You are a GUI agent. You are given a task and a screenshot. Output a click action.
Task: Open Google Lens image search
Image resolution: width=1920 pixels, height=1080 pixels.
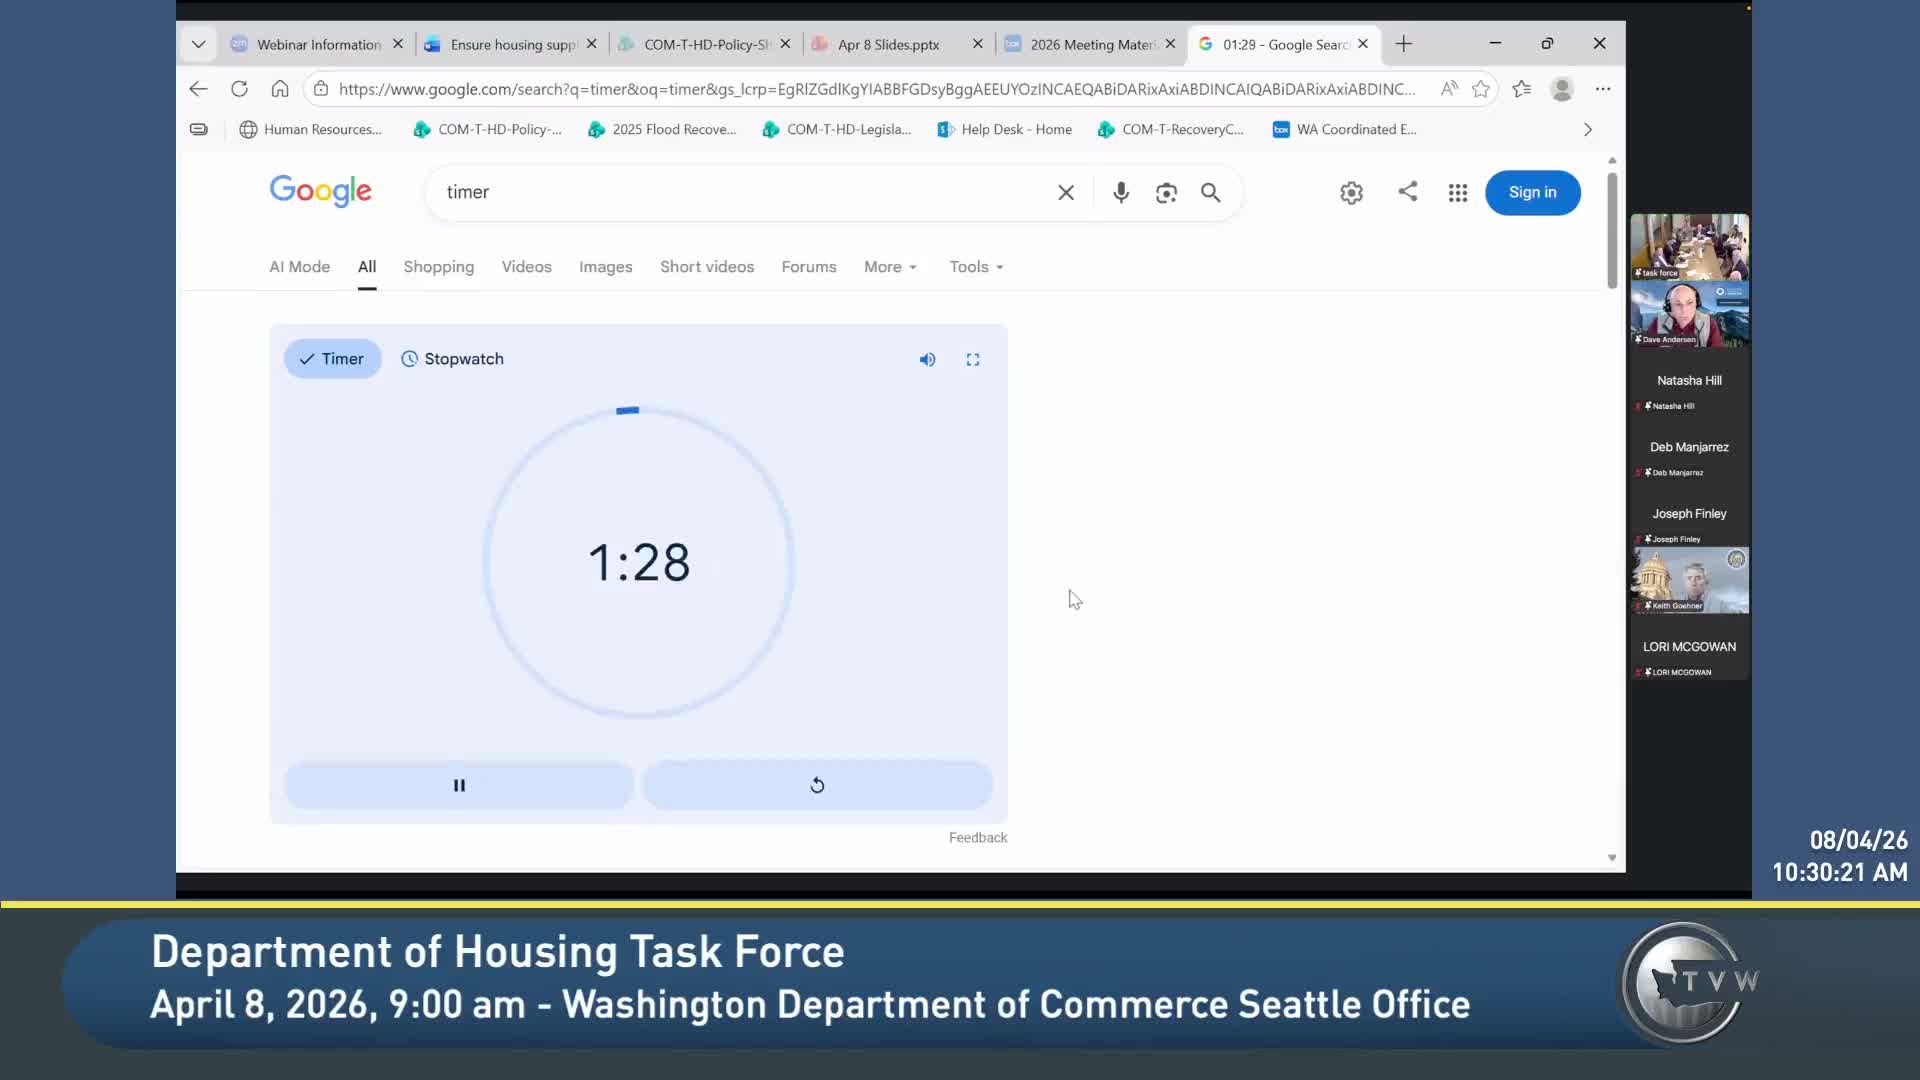[1166, 193]
